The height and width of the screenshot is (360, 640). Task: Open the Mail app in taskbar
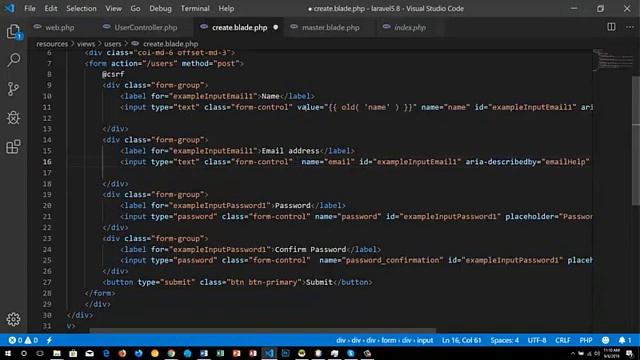(89, 353)
